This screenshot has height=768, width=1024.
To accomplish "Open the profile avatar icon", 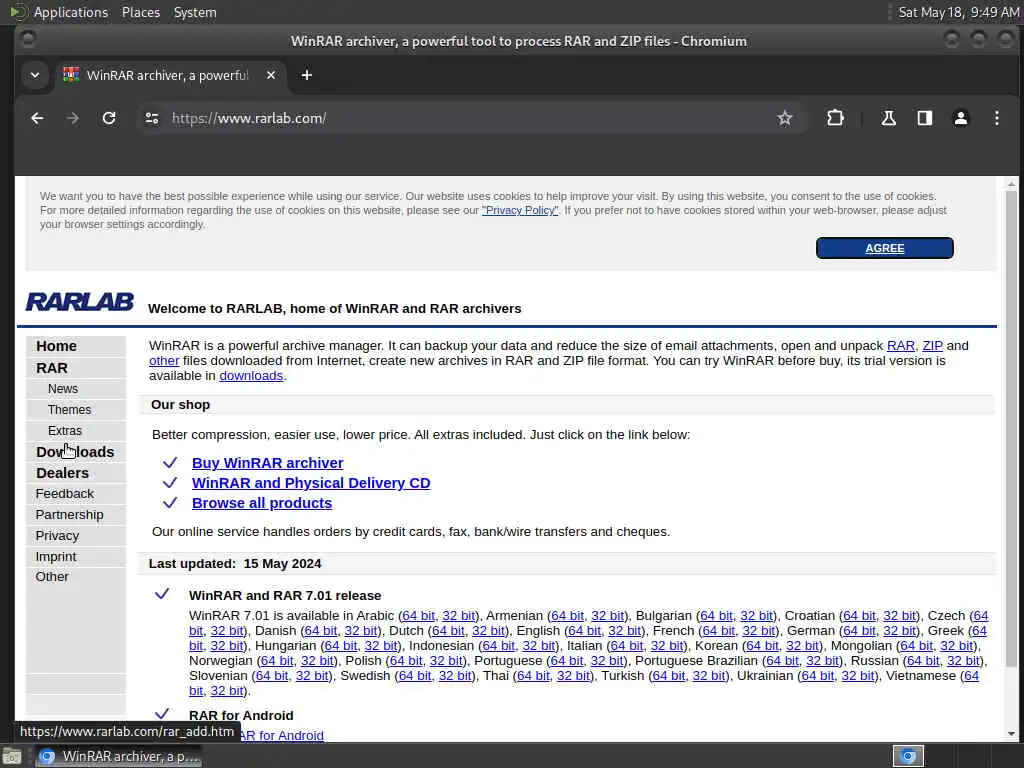I will click(x=961, y=118).
